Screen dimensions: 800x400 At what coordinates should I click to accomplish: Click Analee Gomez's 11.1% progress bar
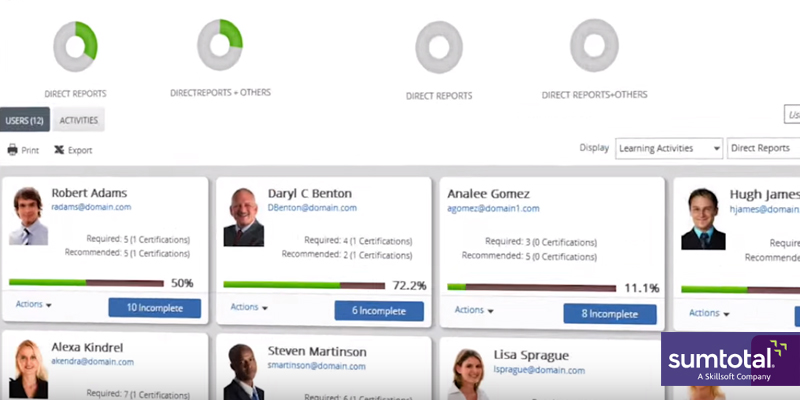pos(532,288)
